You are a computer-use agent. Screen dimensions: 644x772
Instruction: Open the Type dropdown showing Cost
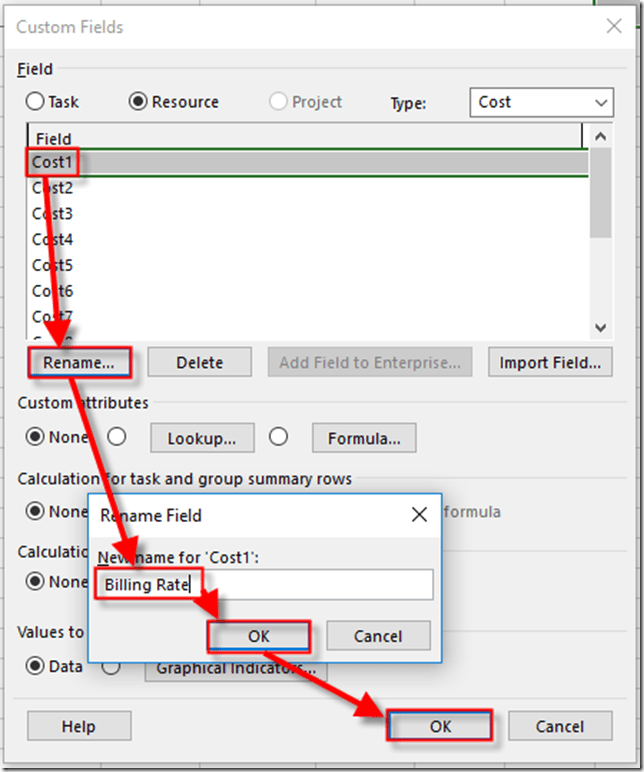pyautogui.click(x=540, y=102)
